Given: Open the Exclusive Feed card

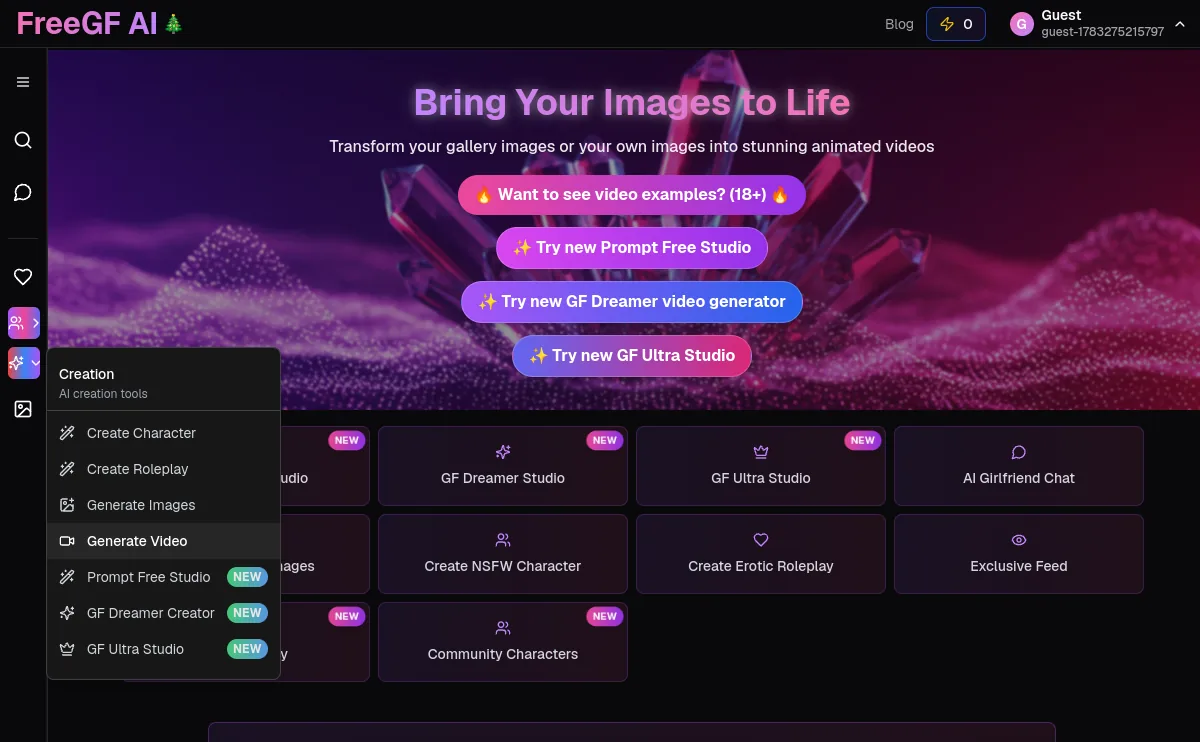Looking at the screenshot, I should [x=1019, y=554].
